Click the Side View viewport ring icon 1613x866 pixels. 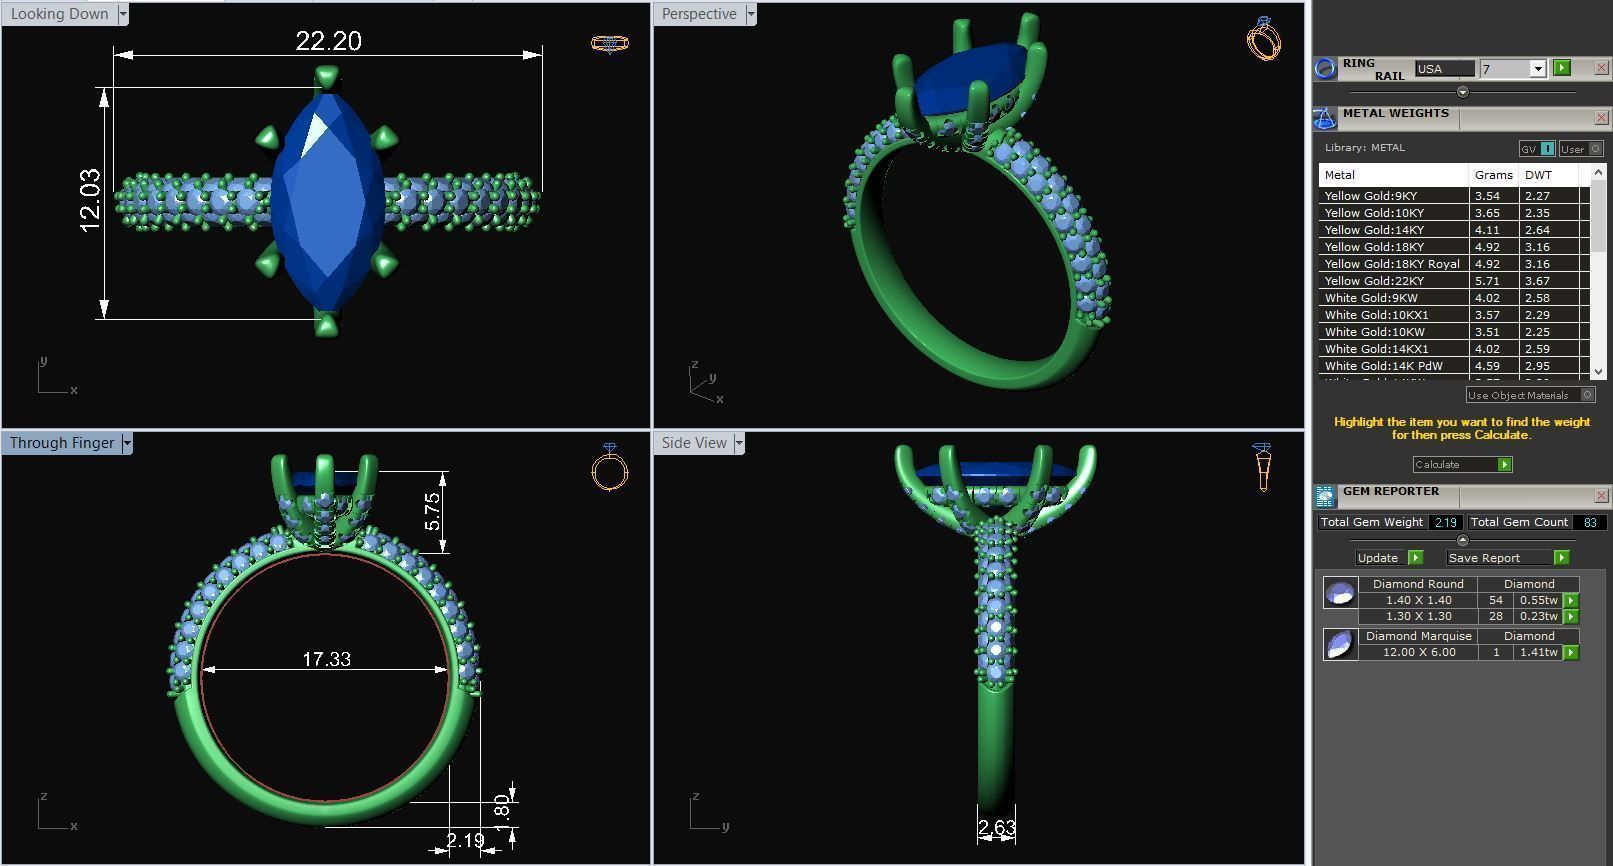[1262, 467]
